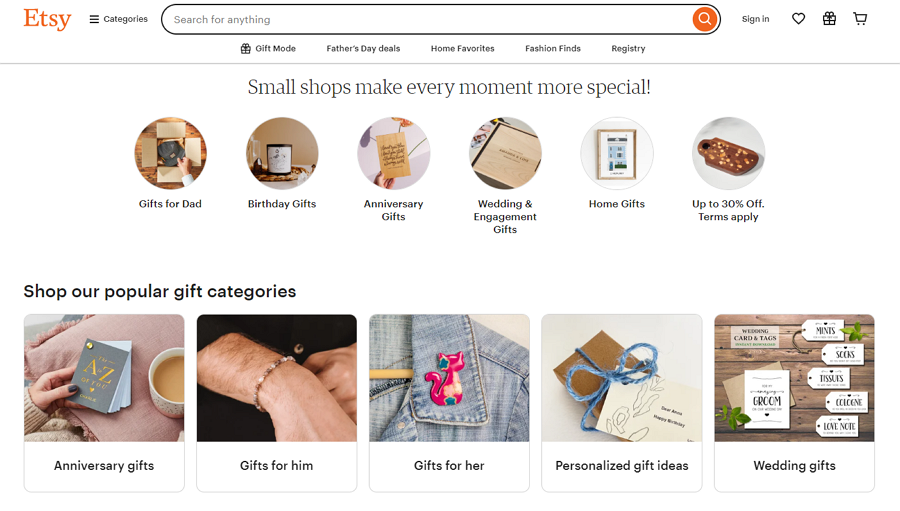
Task: Click Sign in
Action: pos(755,19)
